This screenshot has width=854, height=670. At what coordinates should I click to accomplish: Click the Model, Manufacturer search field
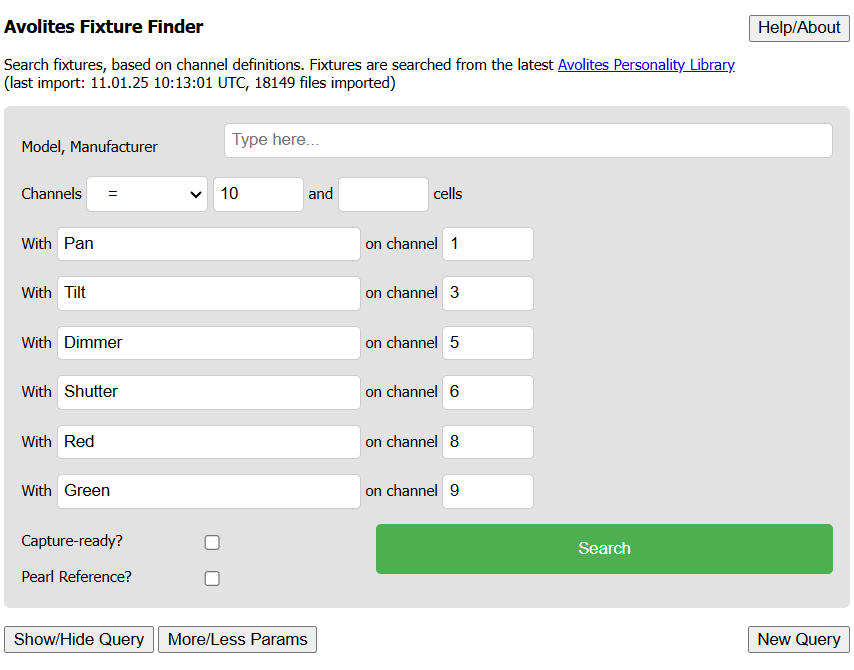[x=528, y=140]
